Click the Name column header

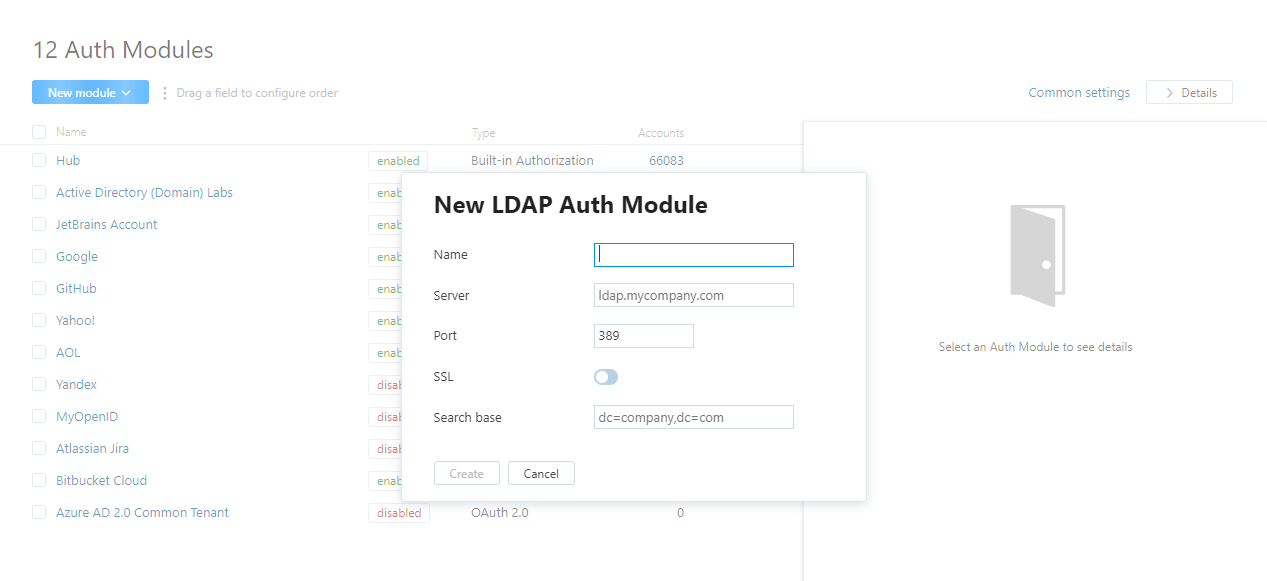click(x=71, y=131)
